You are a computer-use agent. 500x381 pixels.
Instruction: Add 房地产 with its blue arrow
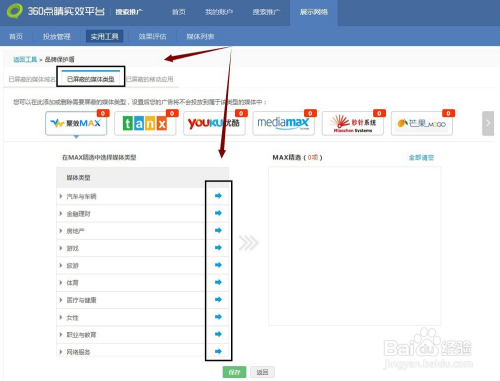(x=218, y=230)
